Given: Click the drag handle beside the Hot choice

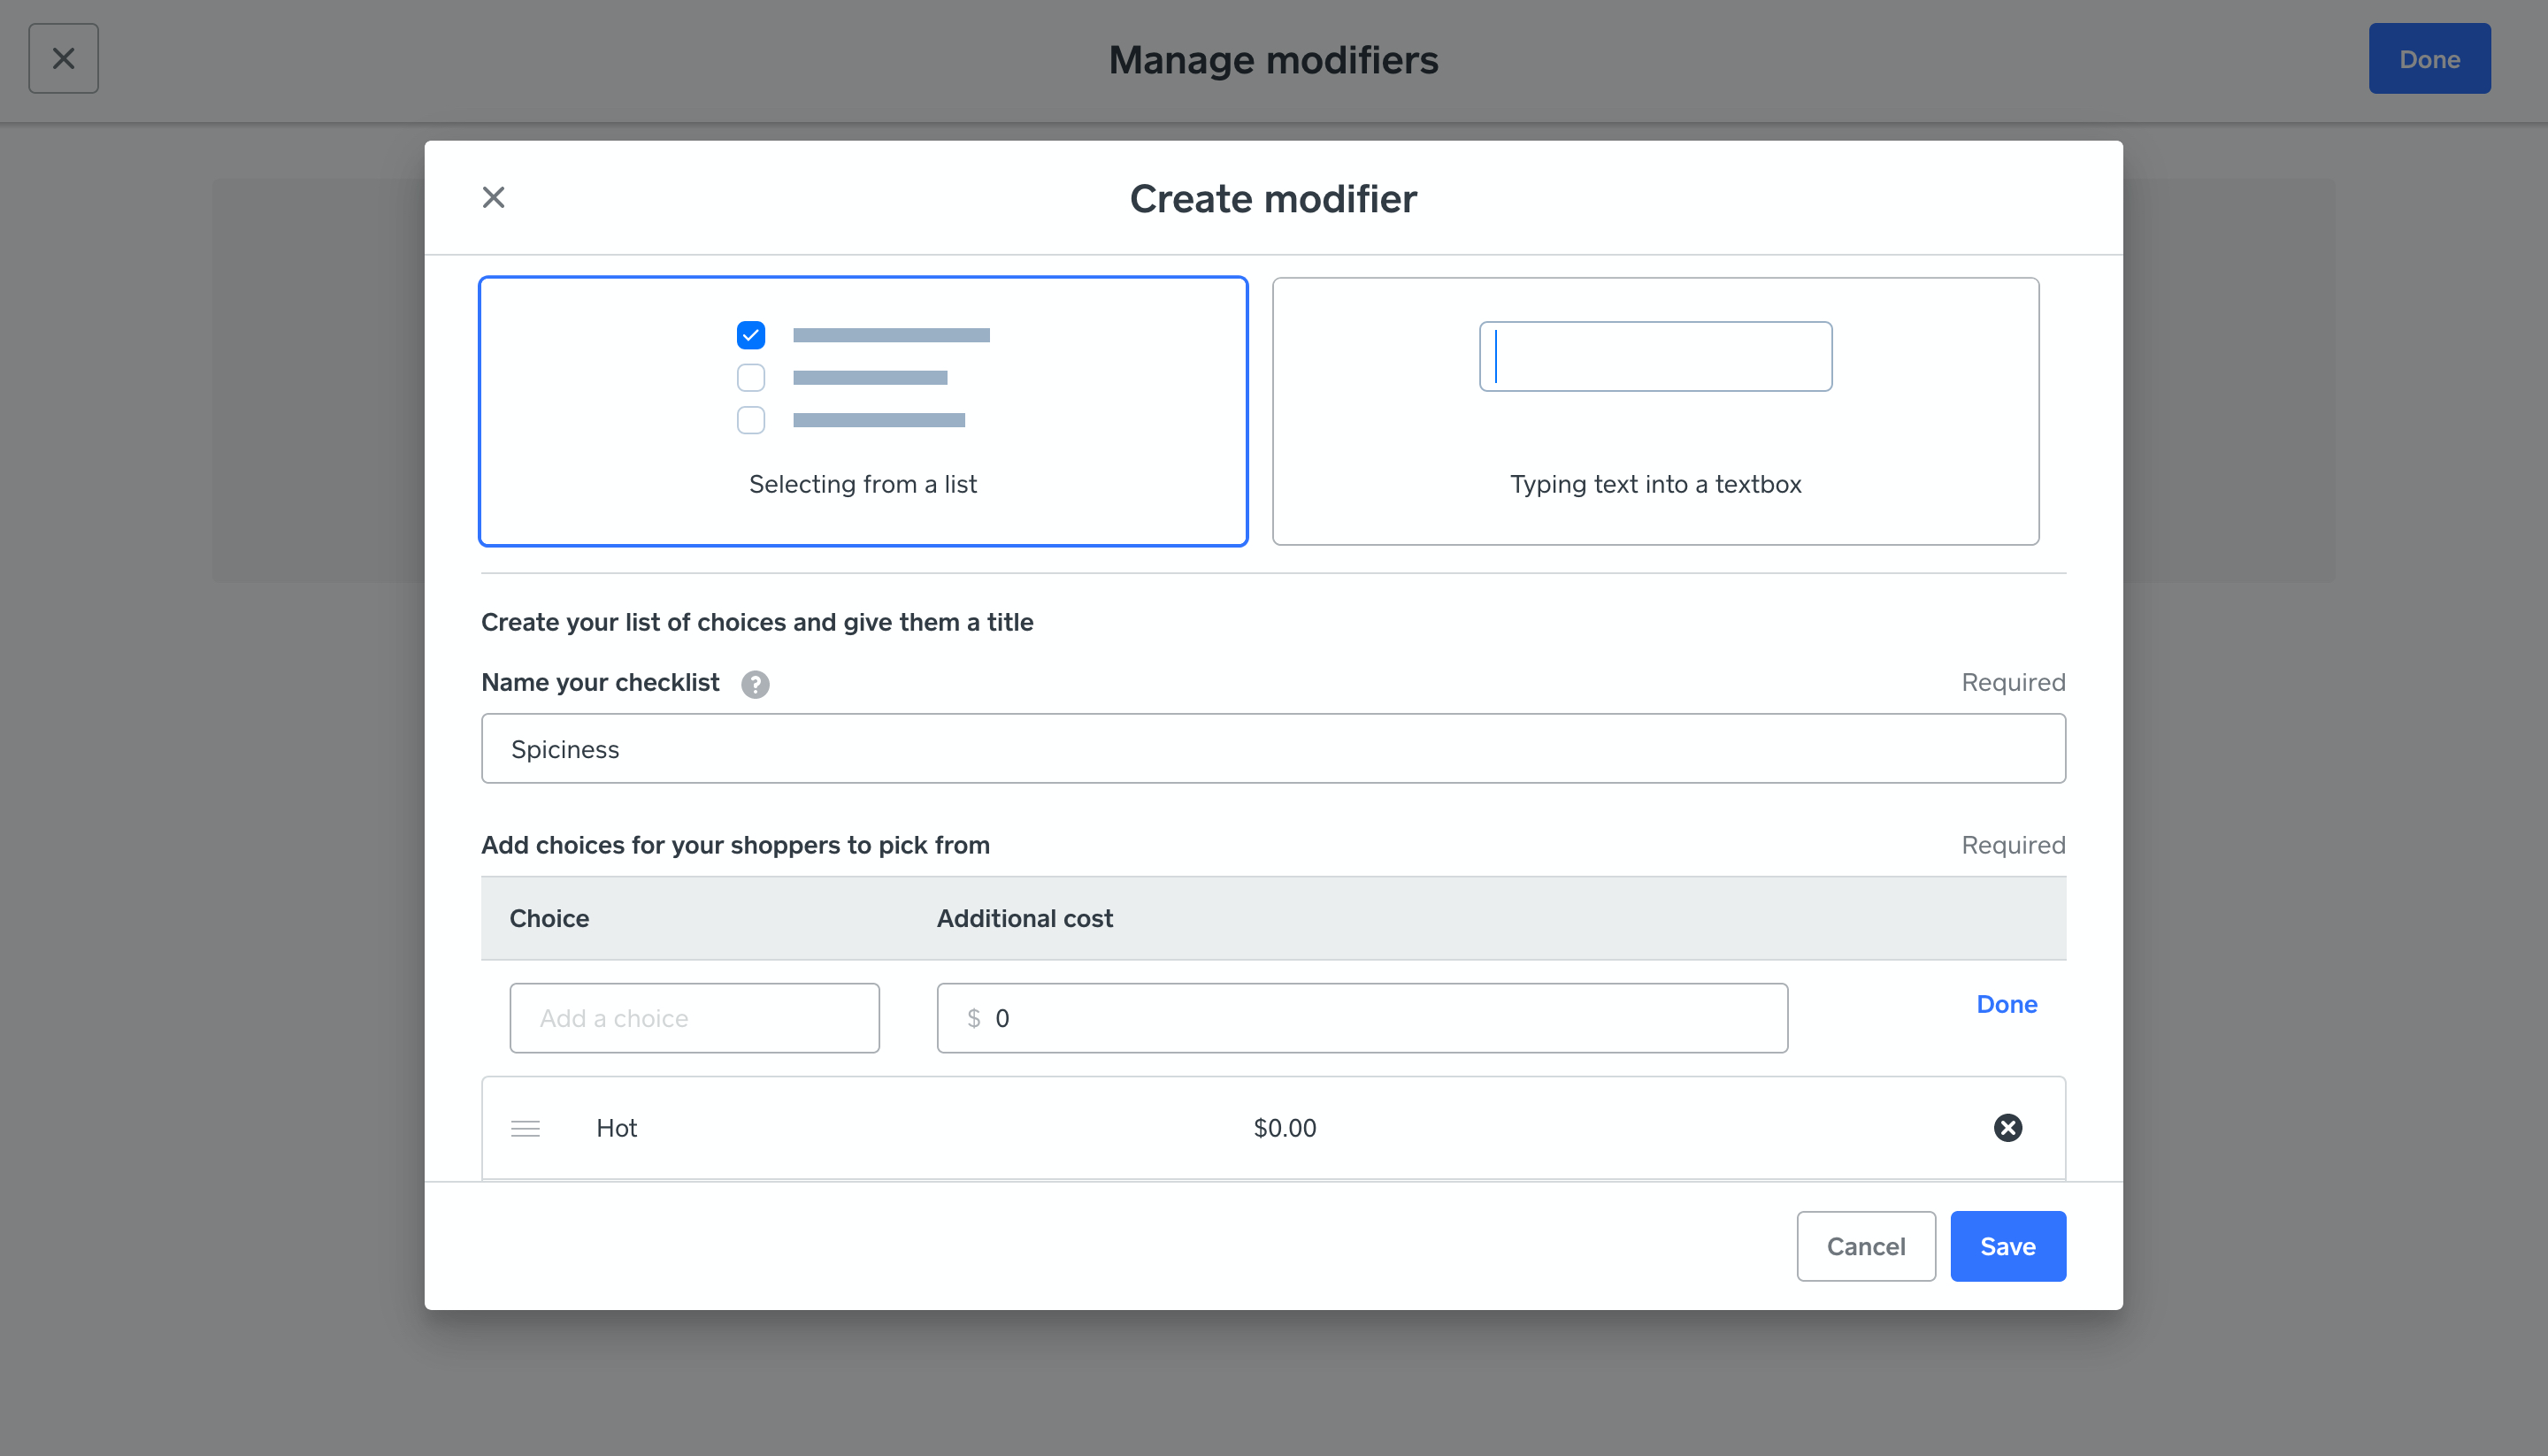Looking at the screenshot, I should pyautogui.click(x=525, y=1128).
